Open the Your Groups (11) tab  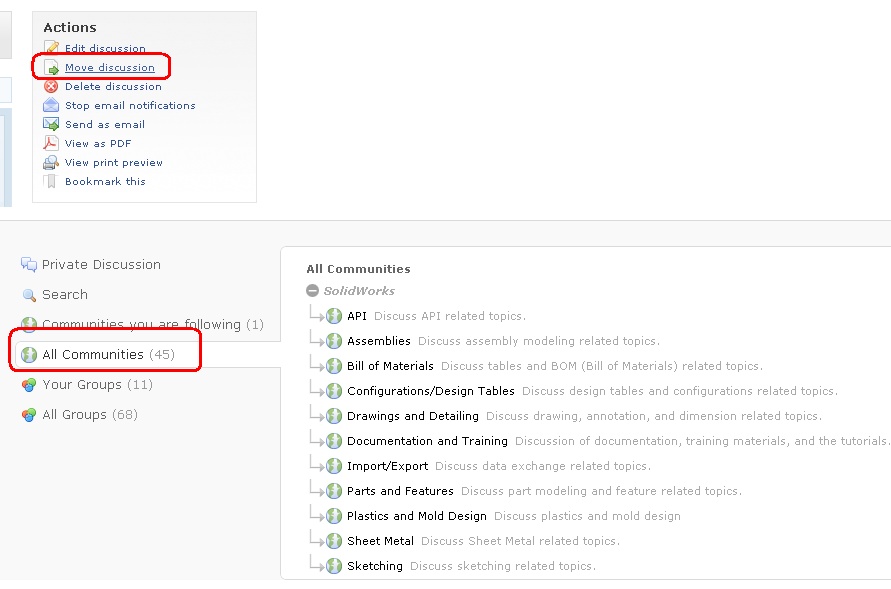[86, 385]
